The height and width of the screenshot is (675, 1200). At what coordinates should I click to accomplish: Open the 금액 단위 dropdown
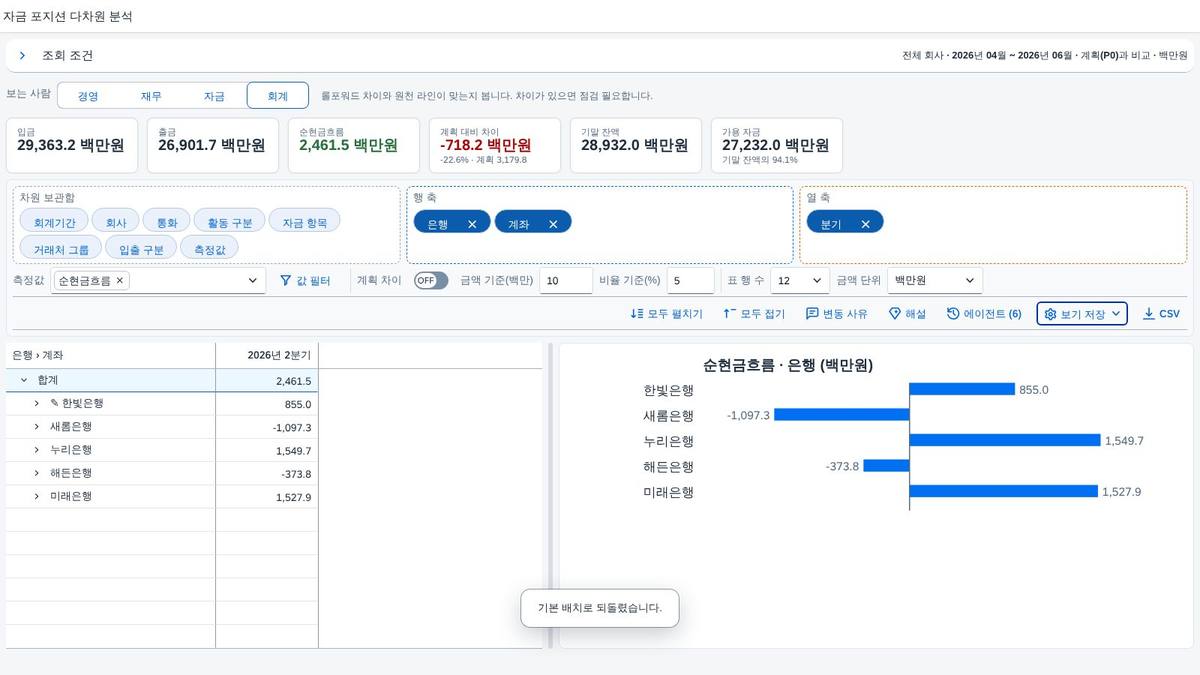pos(935,281)
